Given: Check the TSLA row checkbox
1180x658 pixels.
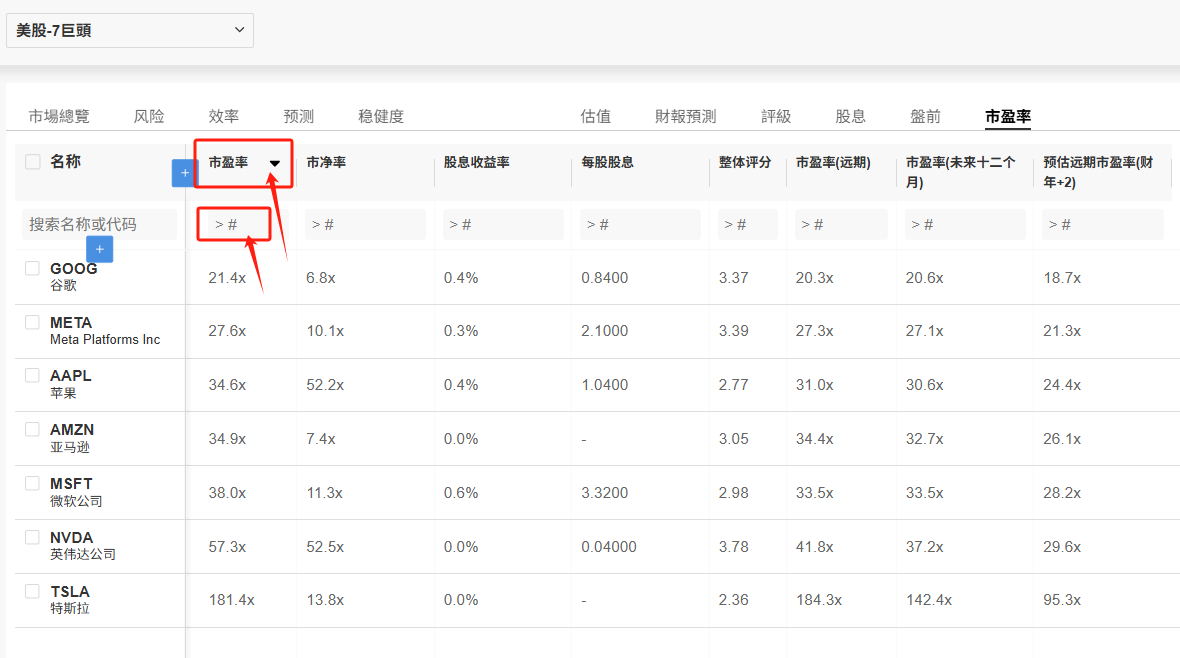Looking at the screenshot, I should coord(32,591).
